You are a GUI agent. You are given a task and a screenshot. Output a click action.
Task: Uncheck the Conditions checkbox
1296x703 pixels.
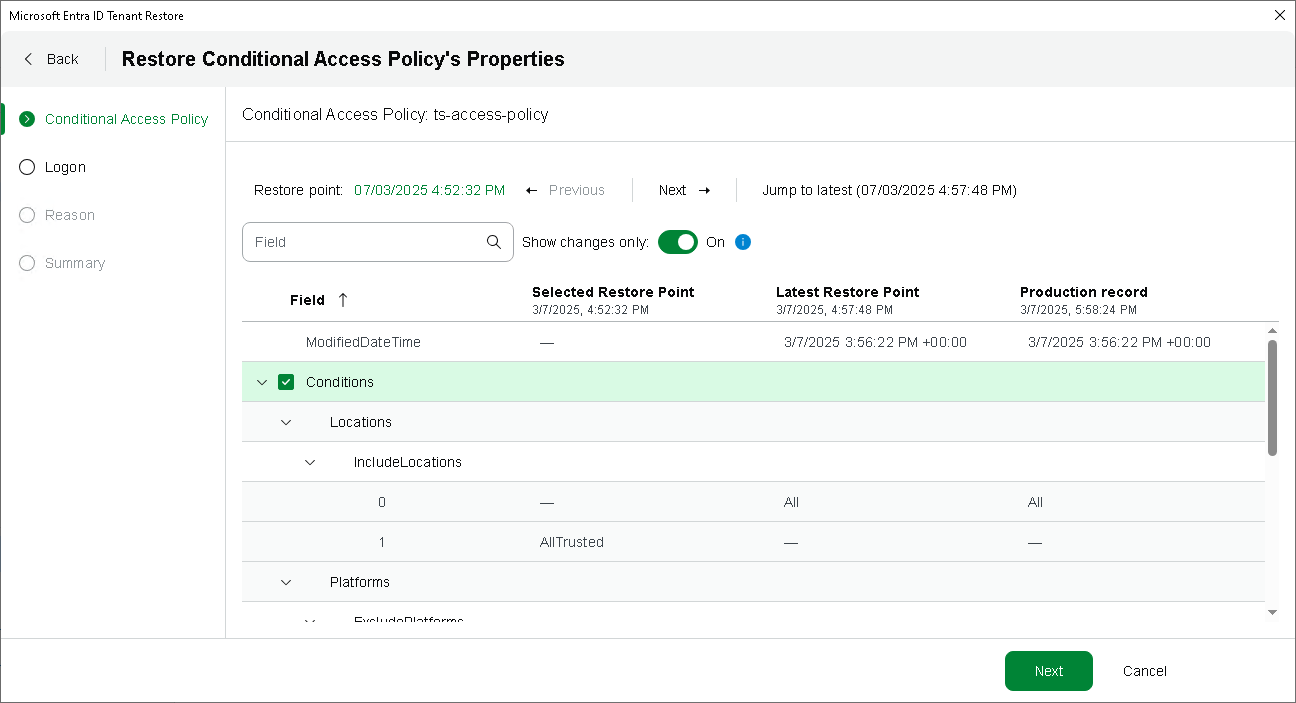[286, 382]
